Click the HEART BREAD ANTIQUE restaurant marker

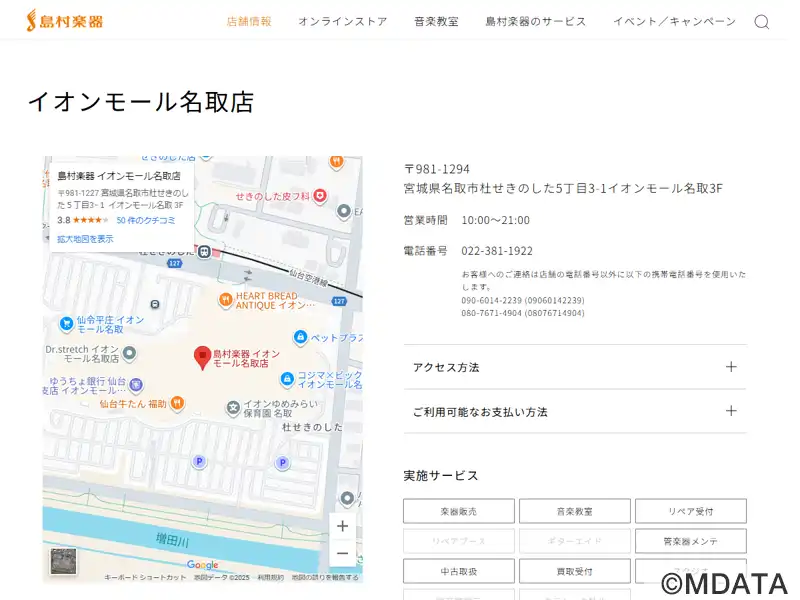point(226,299)
